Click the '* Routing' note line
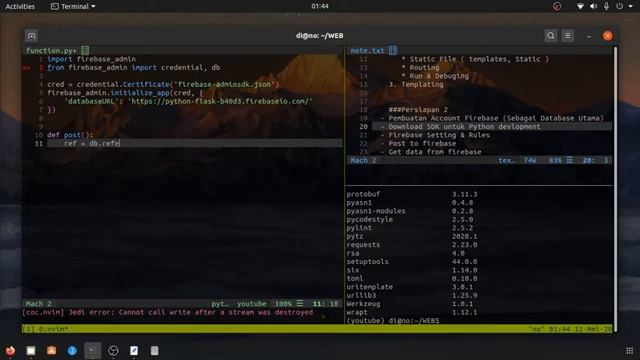The width and height of the screenshot is (640, 360). click(420, 68)
